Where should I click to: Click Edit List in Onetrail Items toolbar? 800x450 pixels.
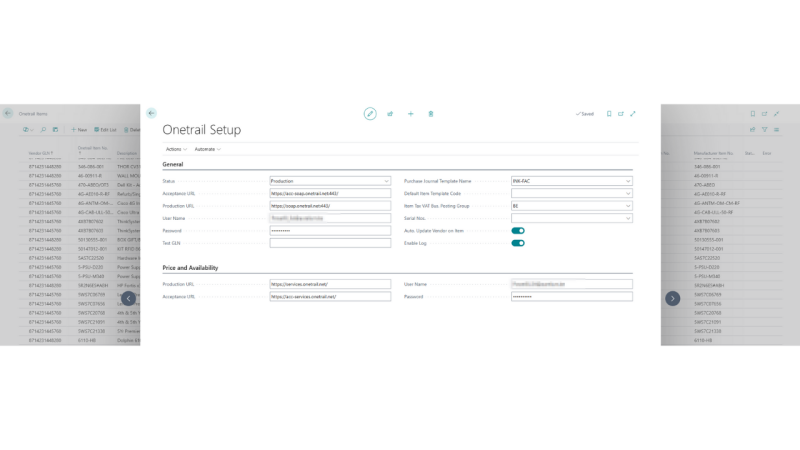point(105,130)
